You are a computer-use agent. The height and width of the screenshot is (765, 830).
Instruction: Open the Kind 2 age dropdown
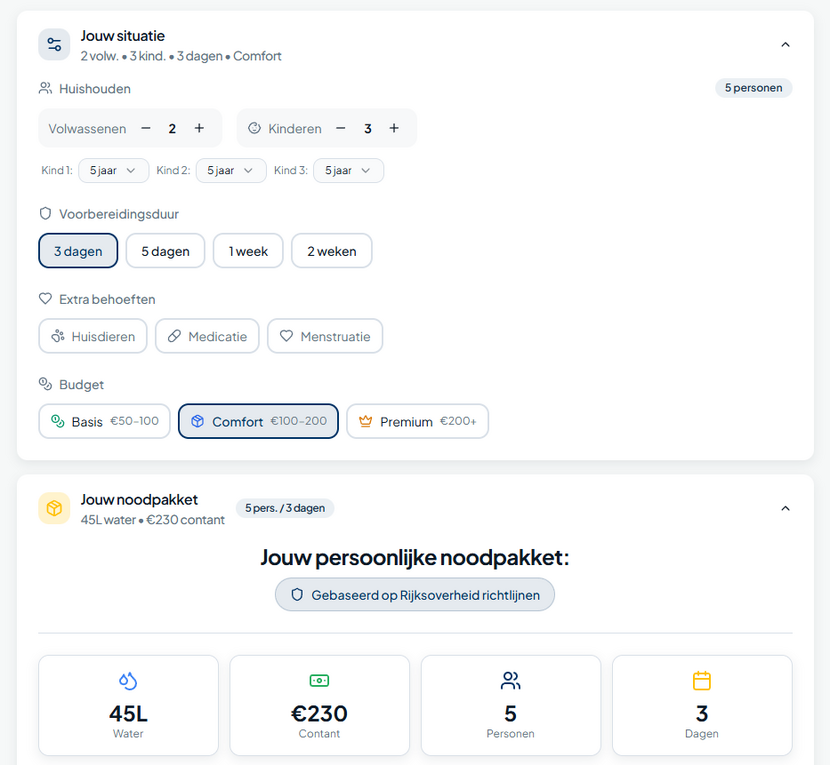pos(231,171)
